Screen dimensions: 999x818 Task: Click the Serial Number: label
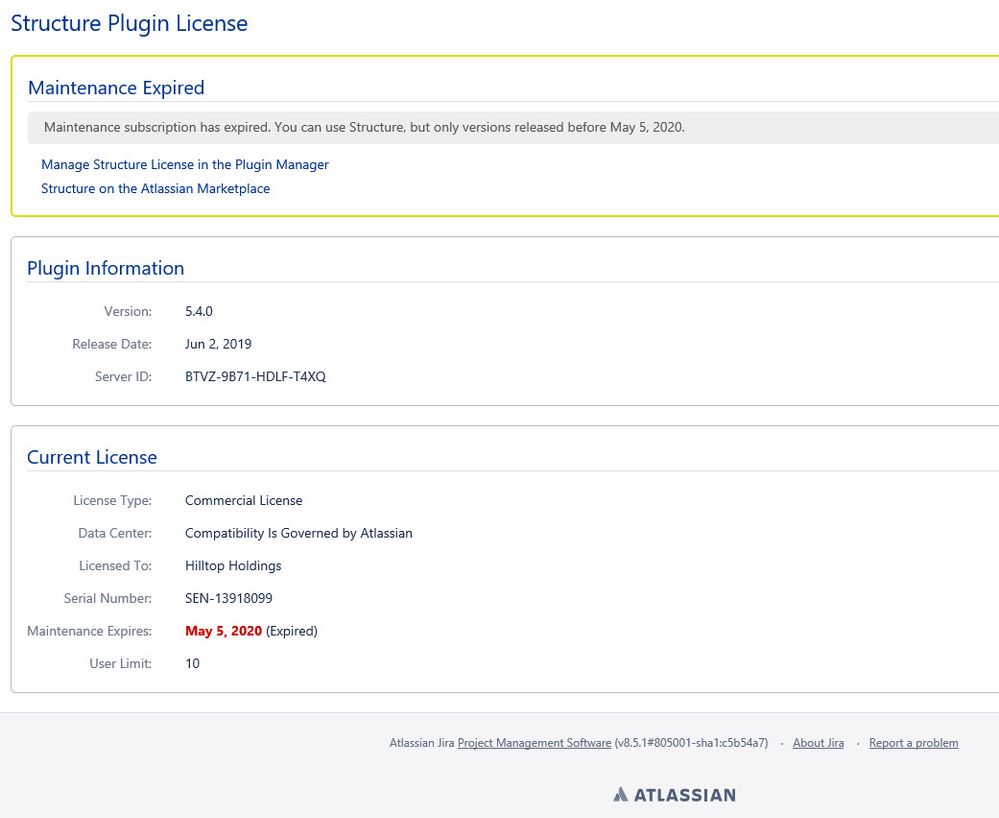(x=108, y=598)
